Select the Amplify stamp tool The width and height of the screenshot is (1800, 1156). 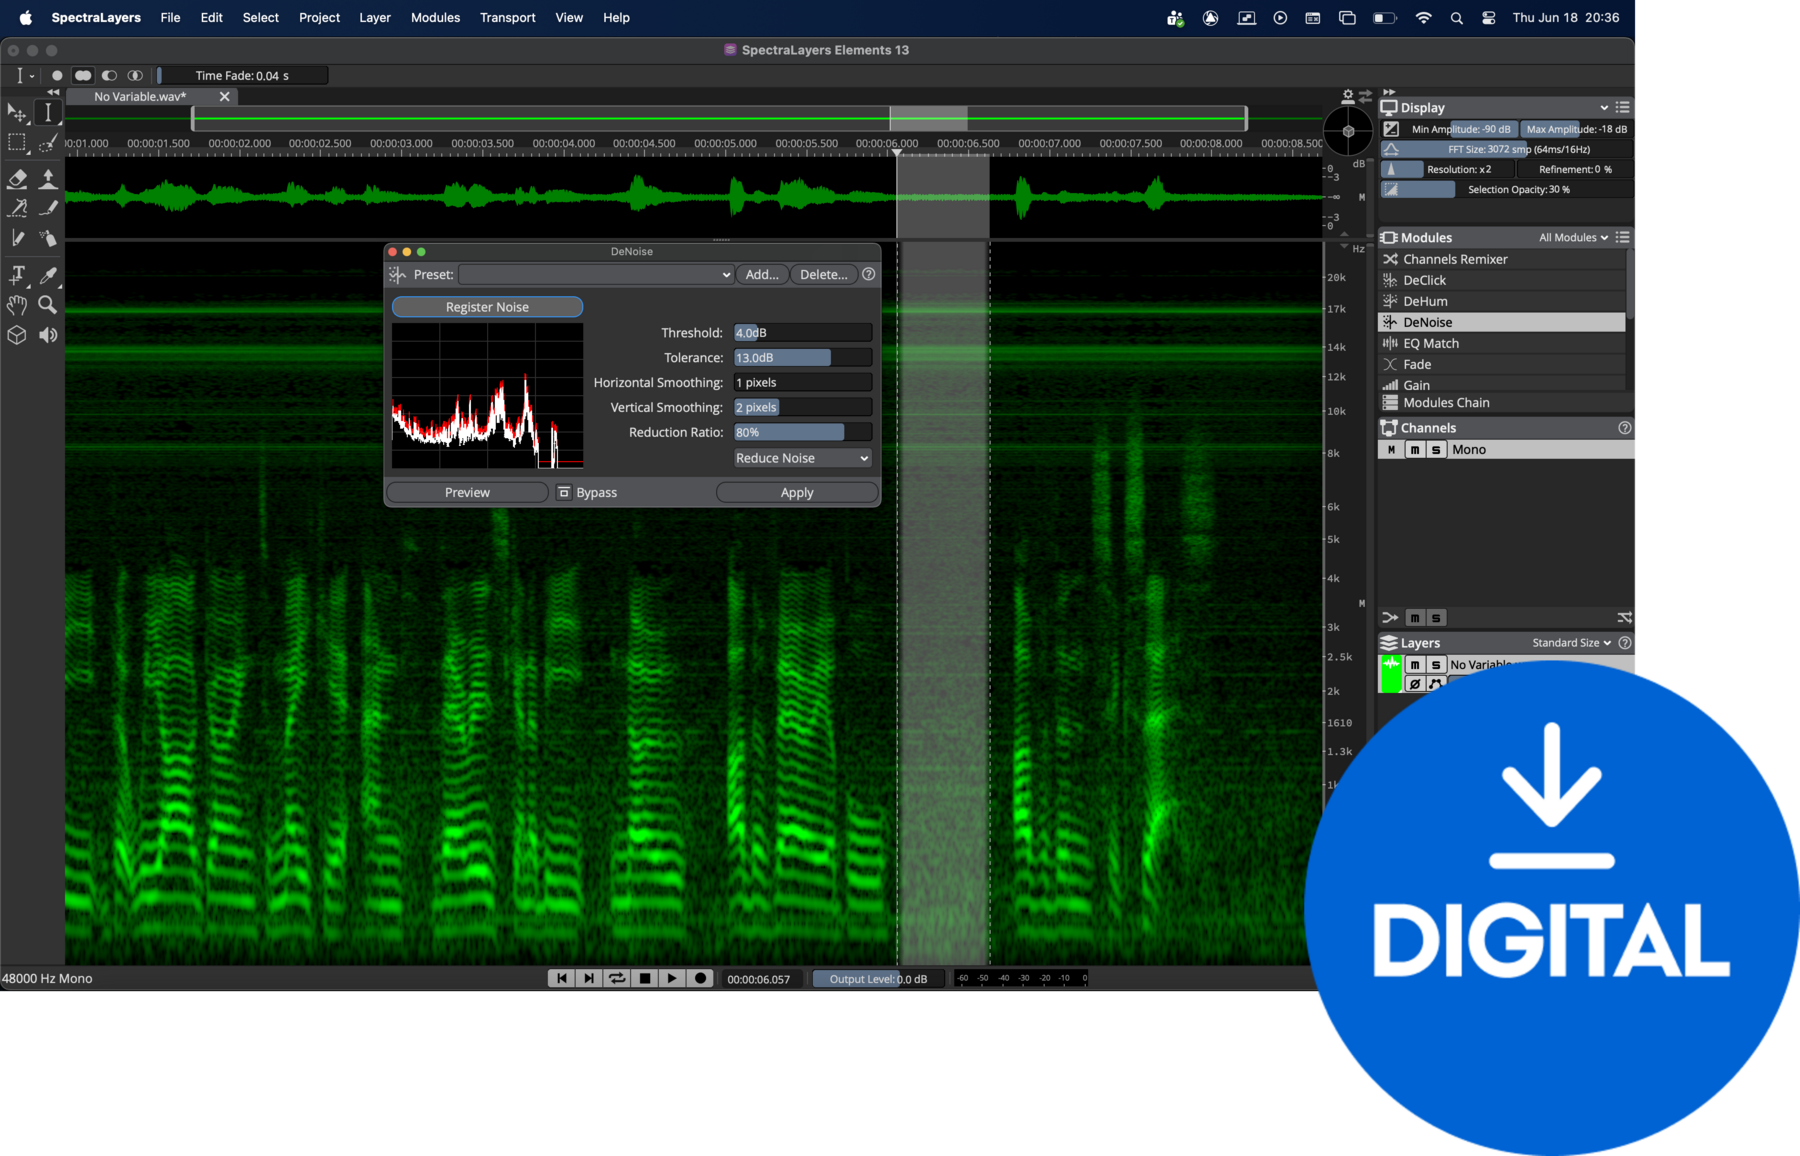(47, 179)
